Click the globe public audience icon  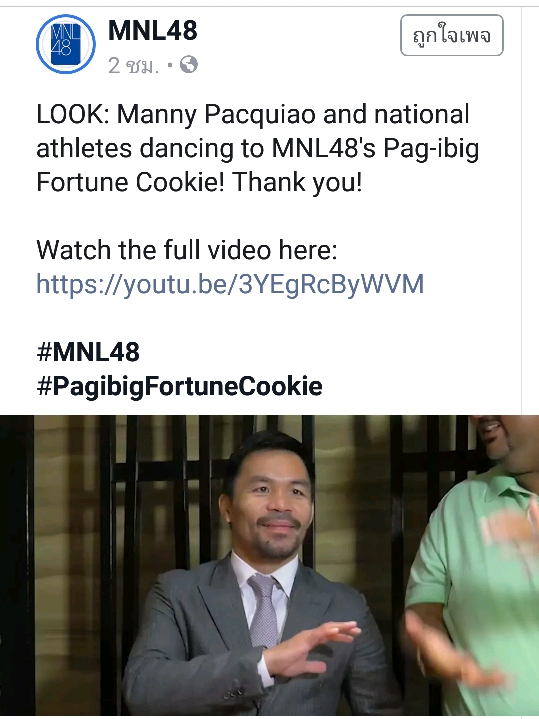coord(189,65)
